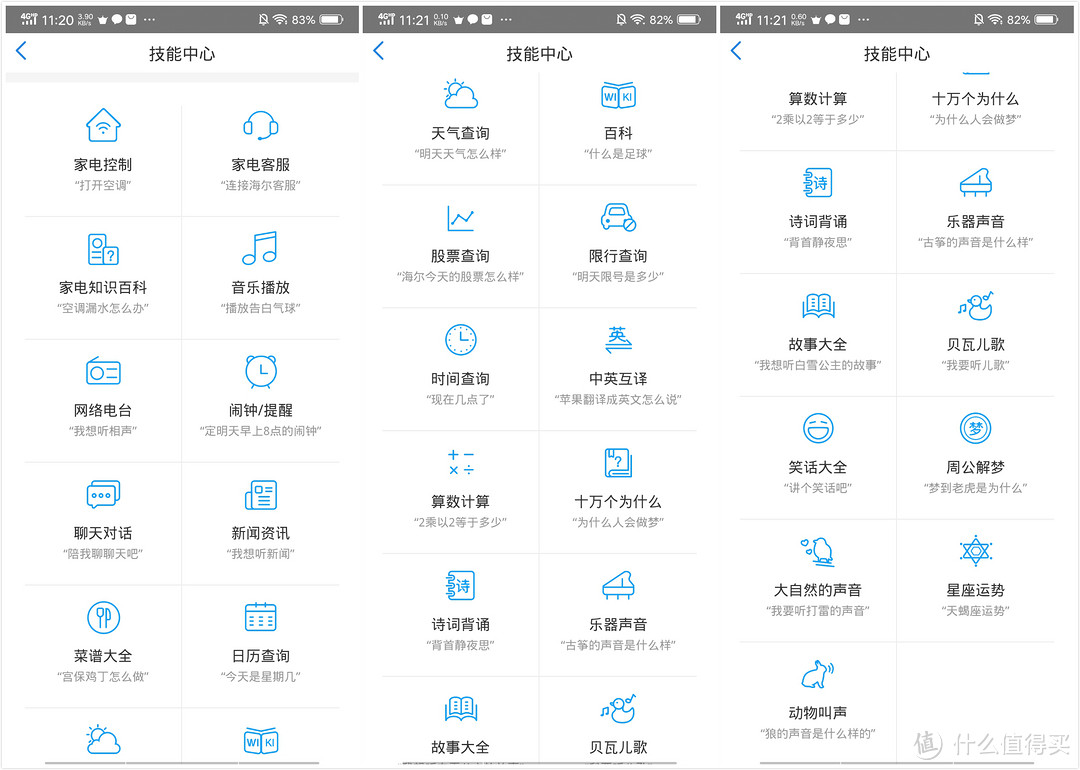
Task: Tap the example phrase "讲个笑话吧"
Action: 818,488
